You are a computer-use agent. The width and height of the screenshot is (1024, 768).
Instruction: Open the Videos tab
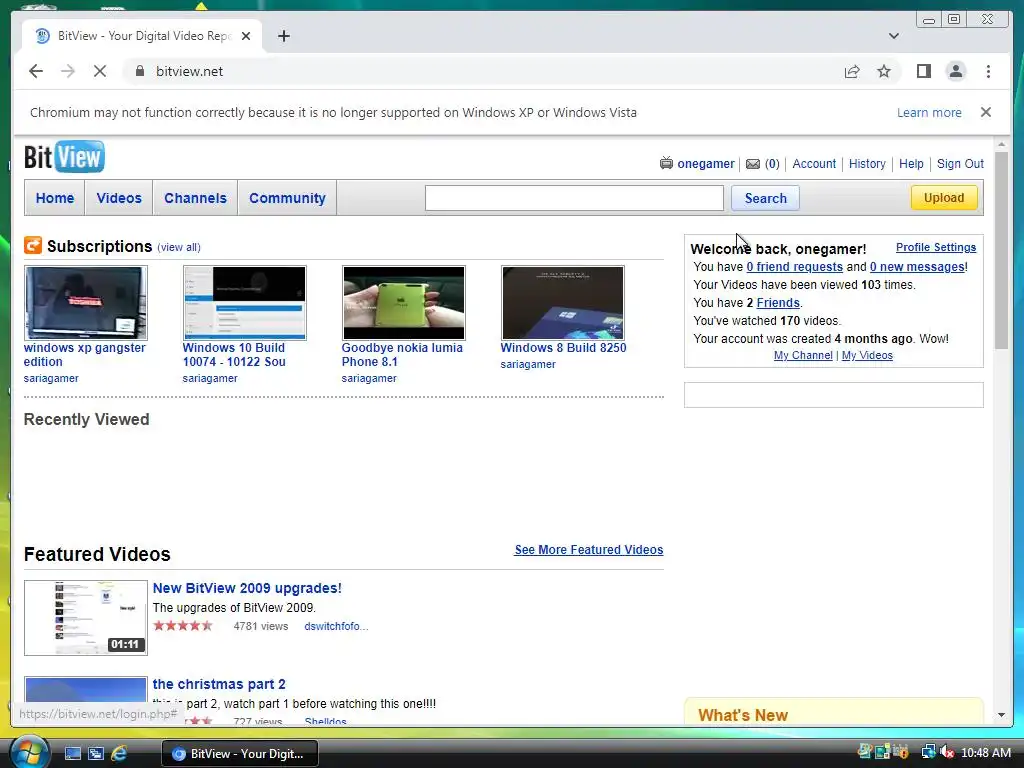[x=119, y=198]
